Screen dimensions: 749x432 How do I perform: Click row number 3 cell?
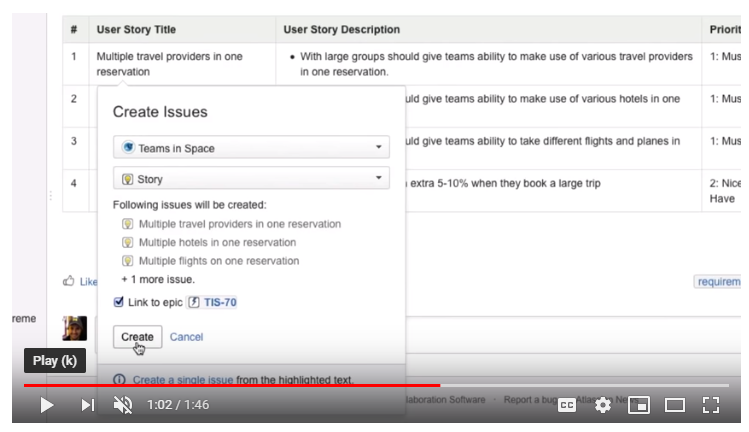coord(74,141)
